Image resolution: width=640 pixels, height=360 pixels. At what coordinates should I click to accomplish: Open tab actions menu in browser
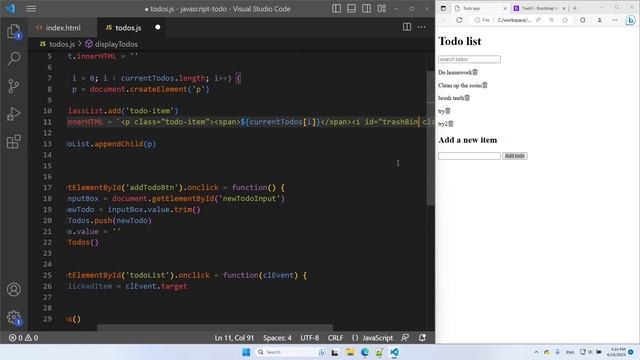pos(444,8)
